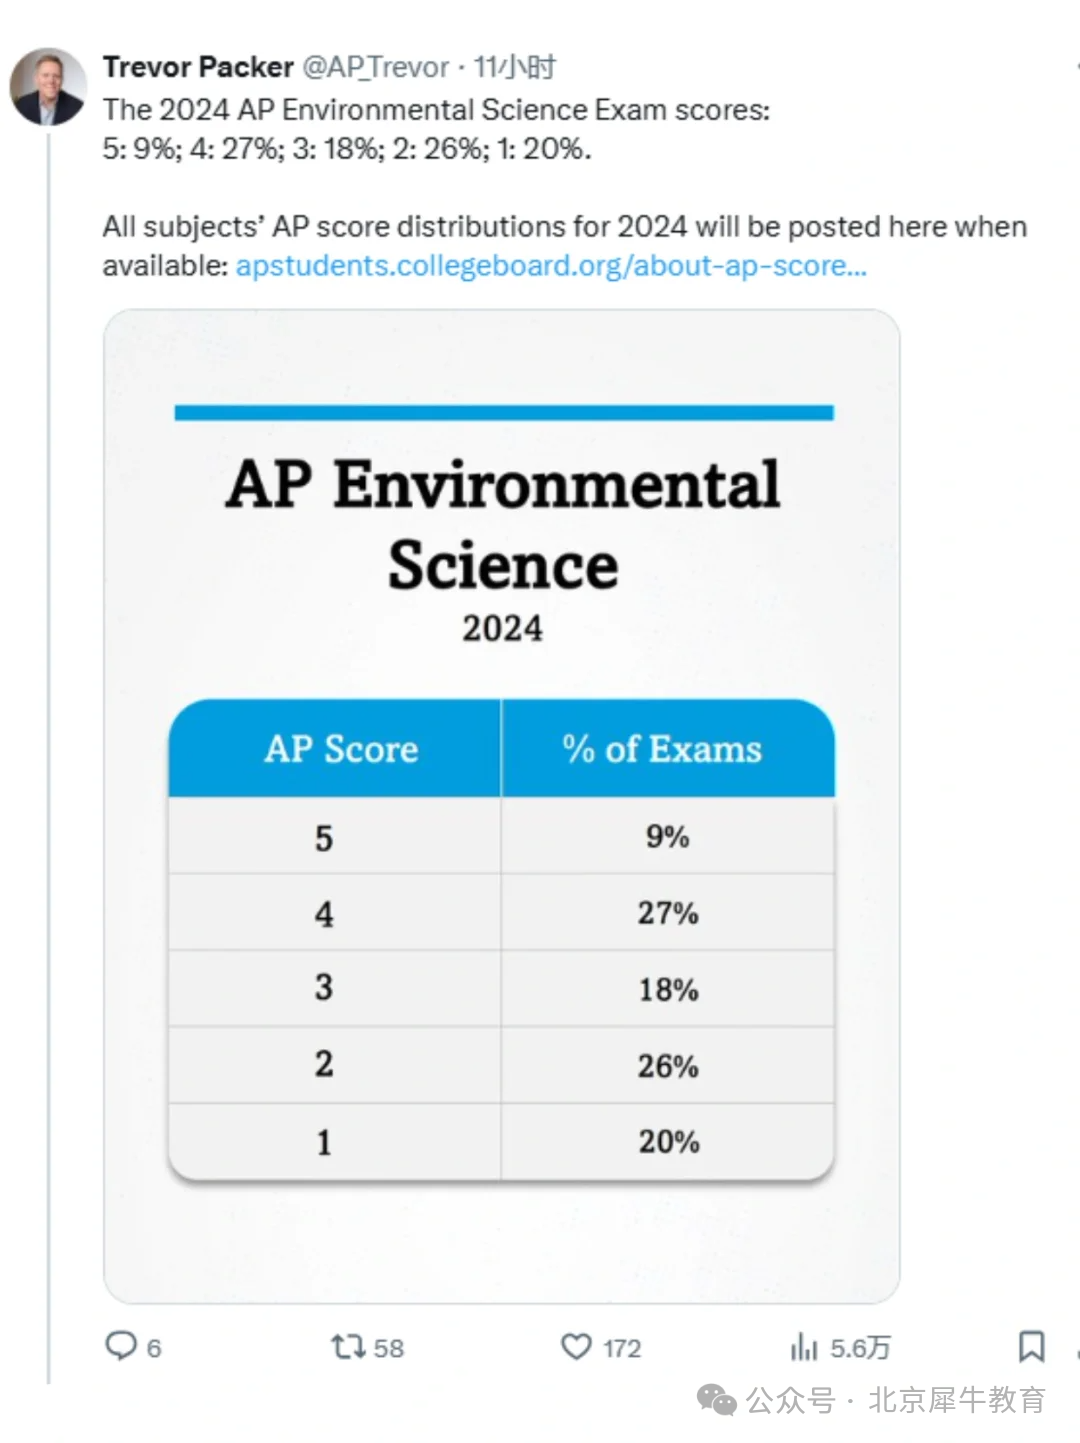The height and width of the screenshot is (1443, 1080).
Task: Open the @AP_Trevor handle
Action: 376,67
